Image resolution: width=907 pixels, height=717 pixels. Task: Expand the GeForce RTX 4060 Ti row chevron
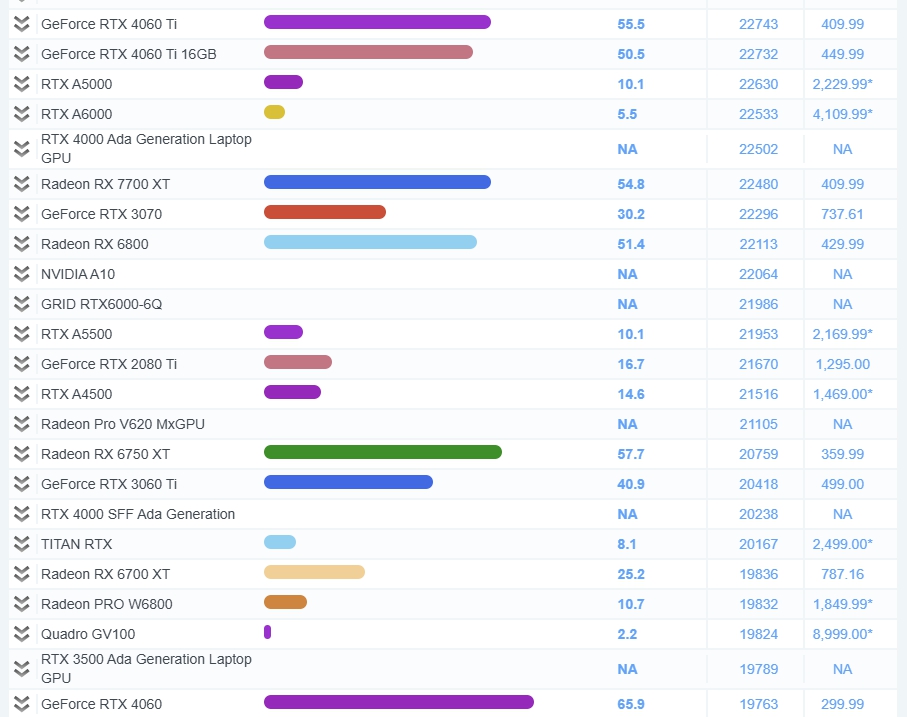coord(21,24)
